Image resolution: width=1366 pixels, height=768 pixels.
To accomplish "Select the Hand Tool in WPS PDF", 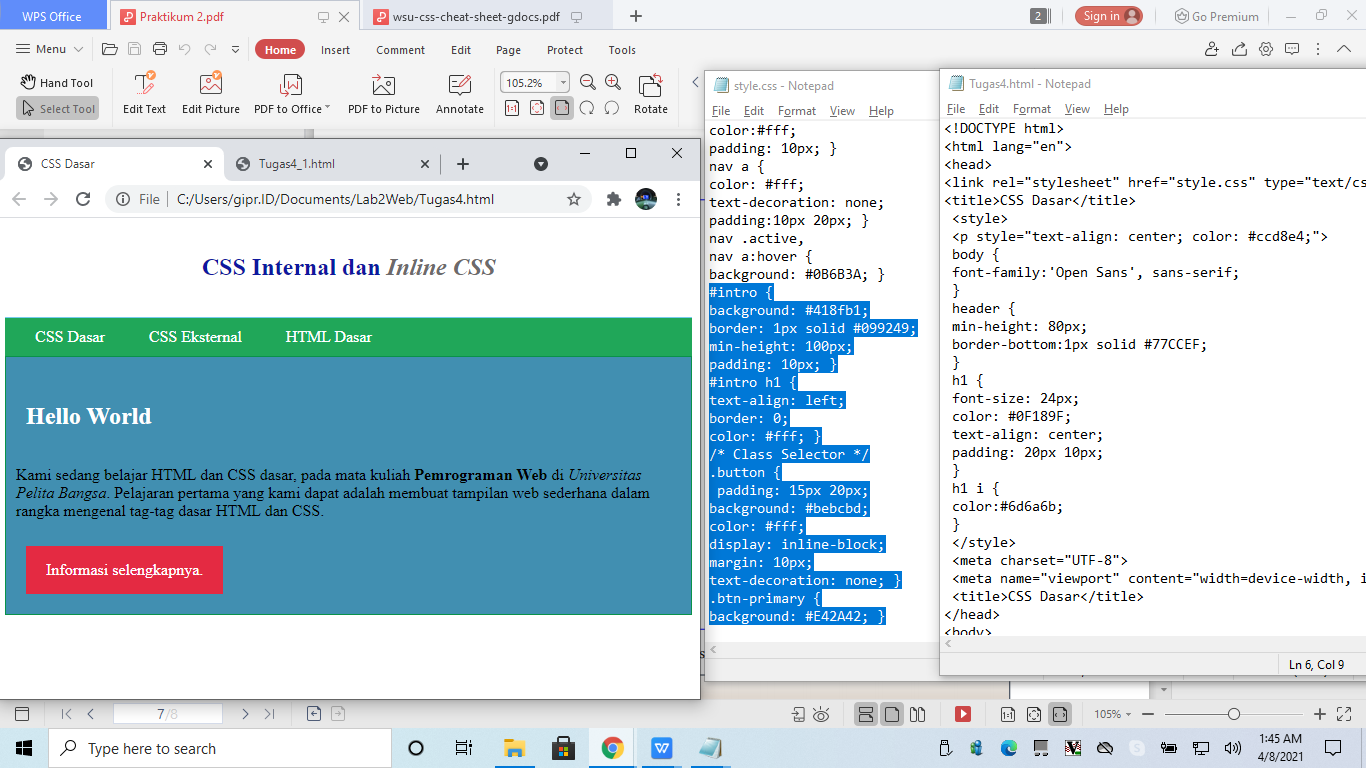I will (x=57, y=82).
